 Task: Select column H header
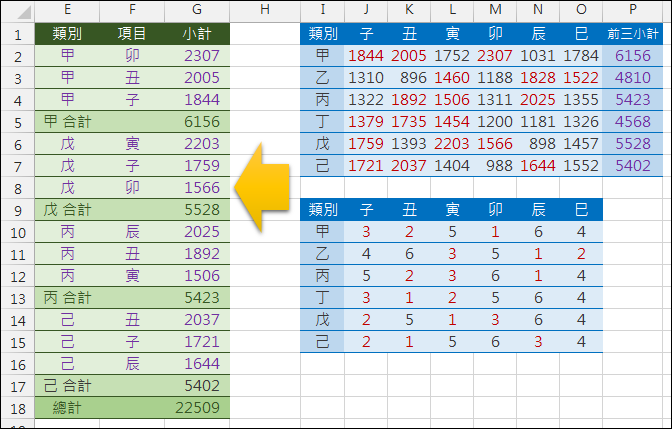[265, 9]
